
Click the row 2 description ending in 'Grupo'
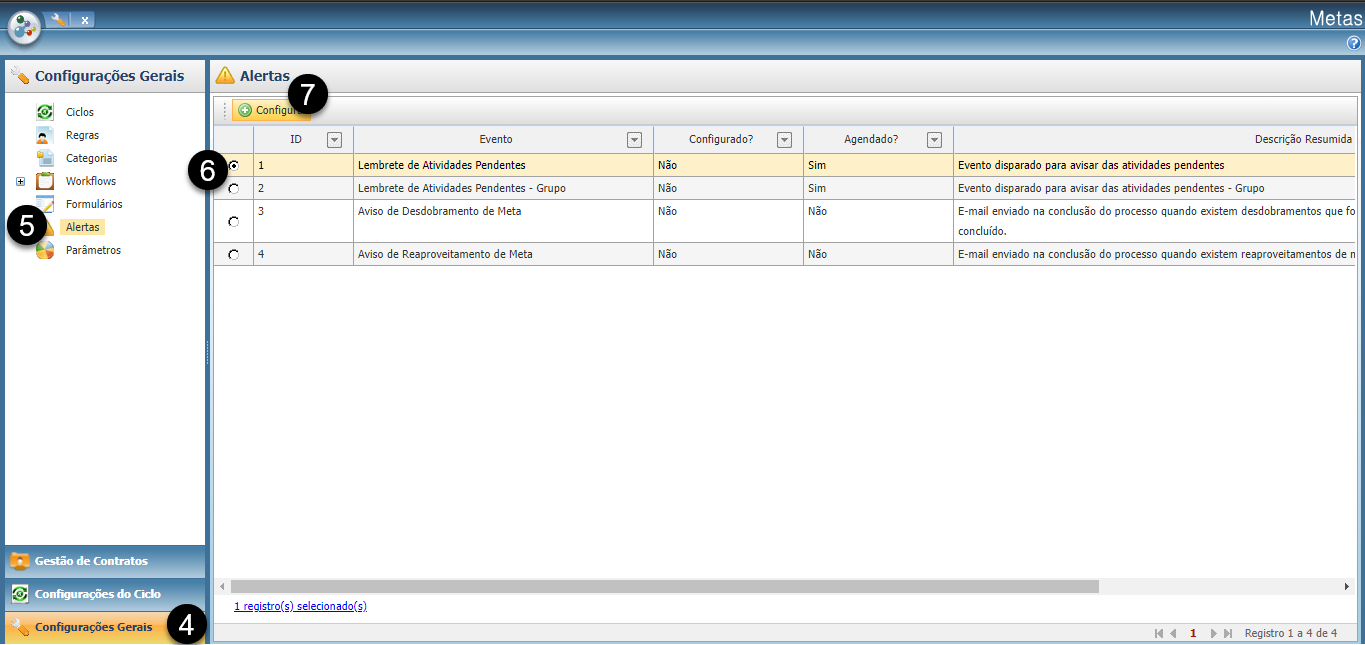1111,188
